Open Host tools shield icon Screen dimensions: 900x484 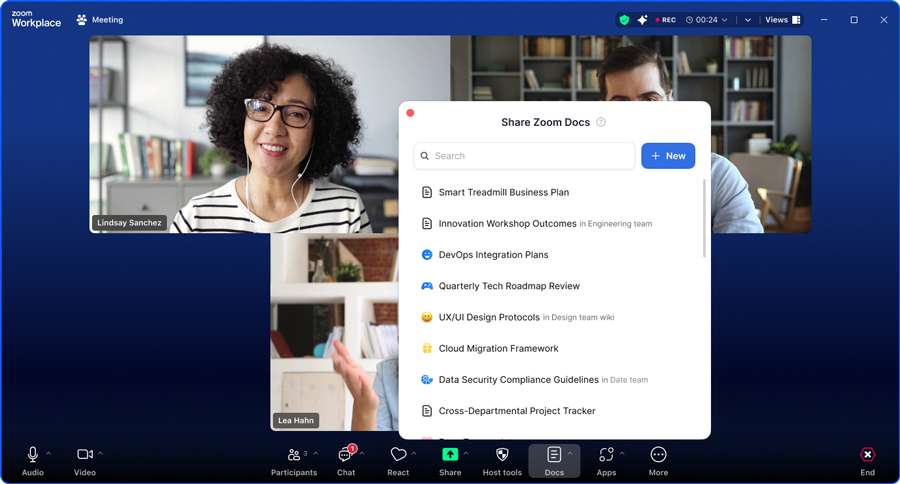(502, 455)
